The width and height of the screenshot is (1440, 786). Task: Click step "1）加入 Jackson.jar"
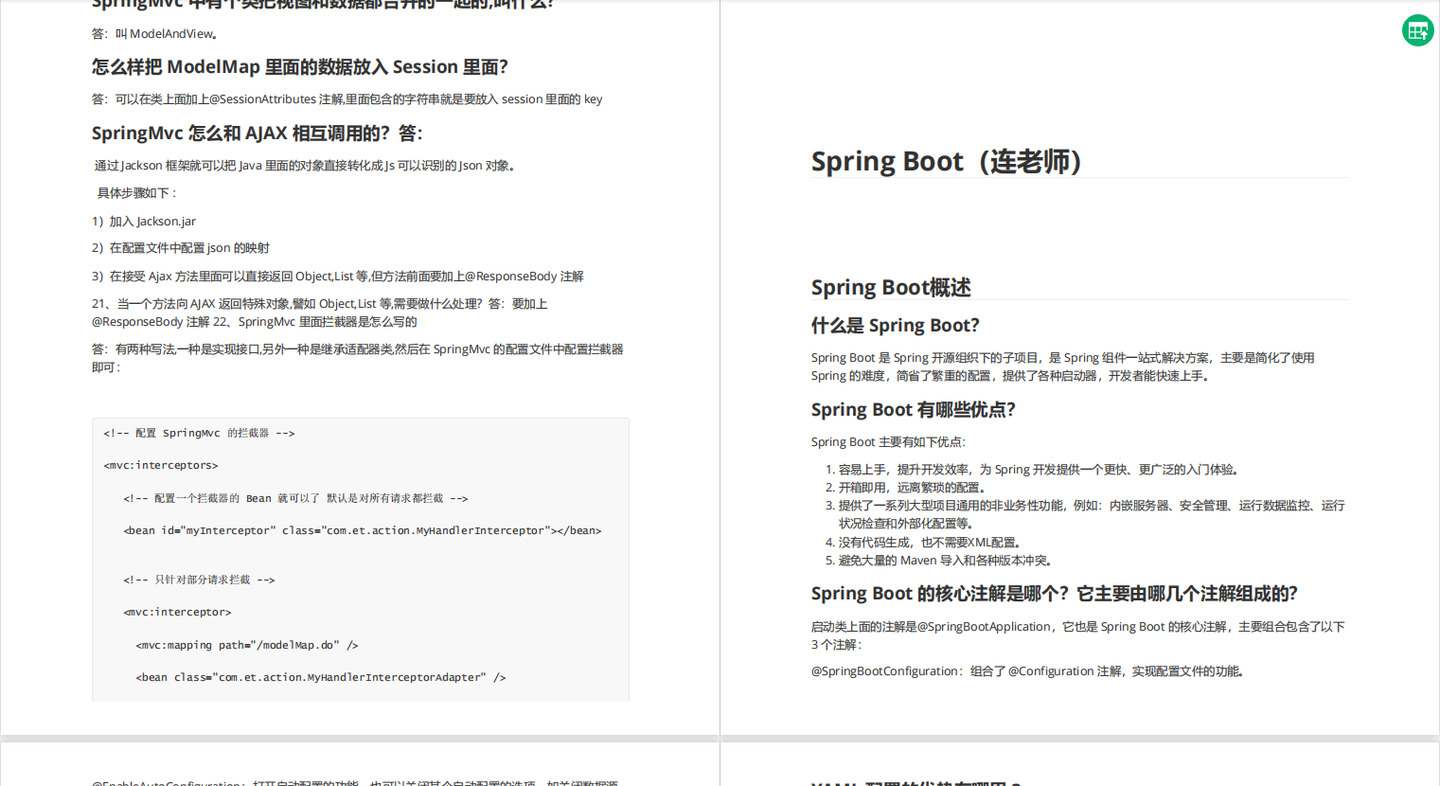click(x=144, y=221)
